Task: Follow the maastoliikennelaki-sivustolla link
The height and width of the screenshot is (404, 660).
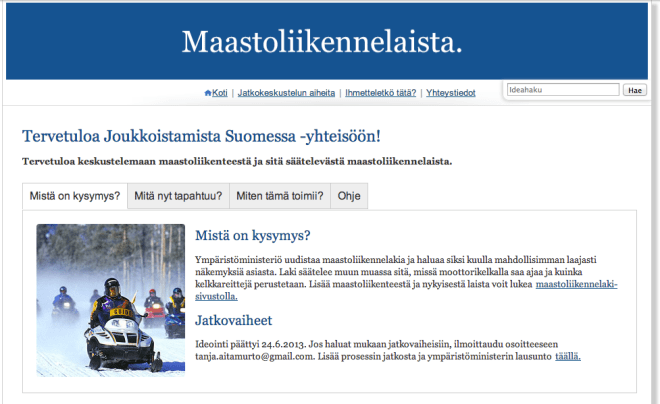Action: click(577, 285)
